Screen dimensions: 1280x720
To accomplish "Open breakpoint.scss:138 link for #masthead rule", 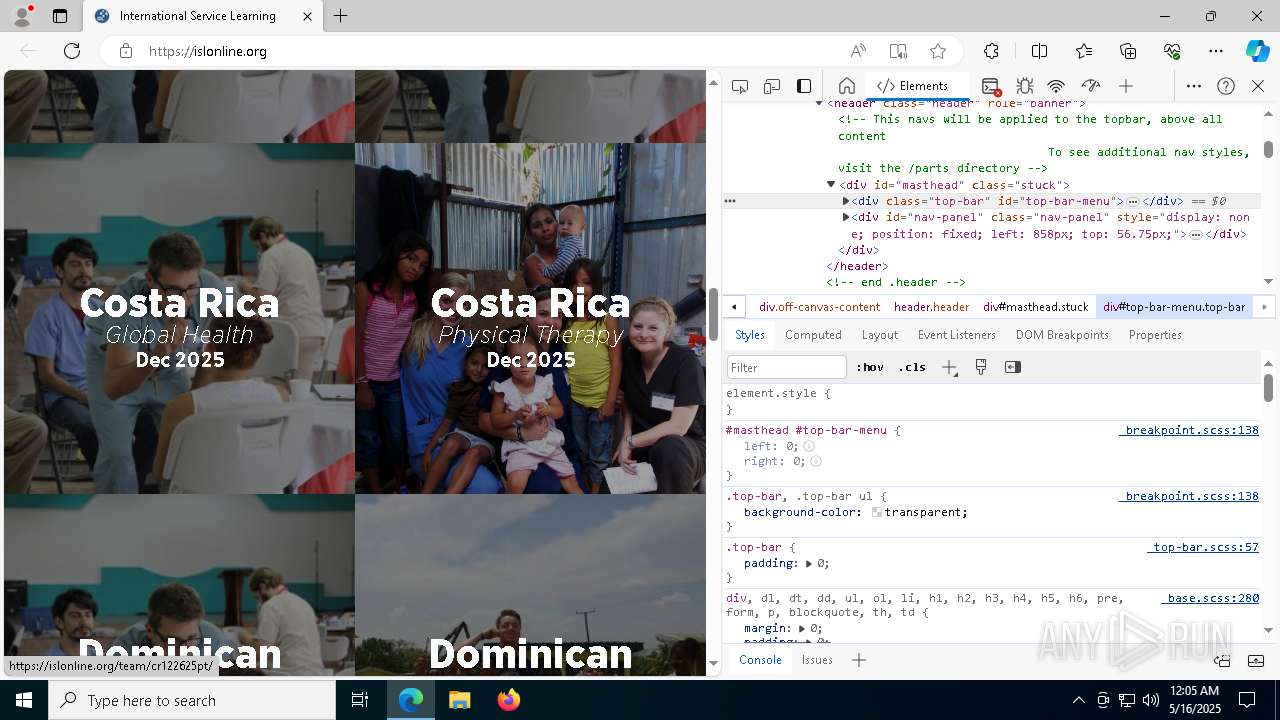I will point(1189,430).
